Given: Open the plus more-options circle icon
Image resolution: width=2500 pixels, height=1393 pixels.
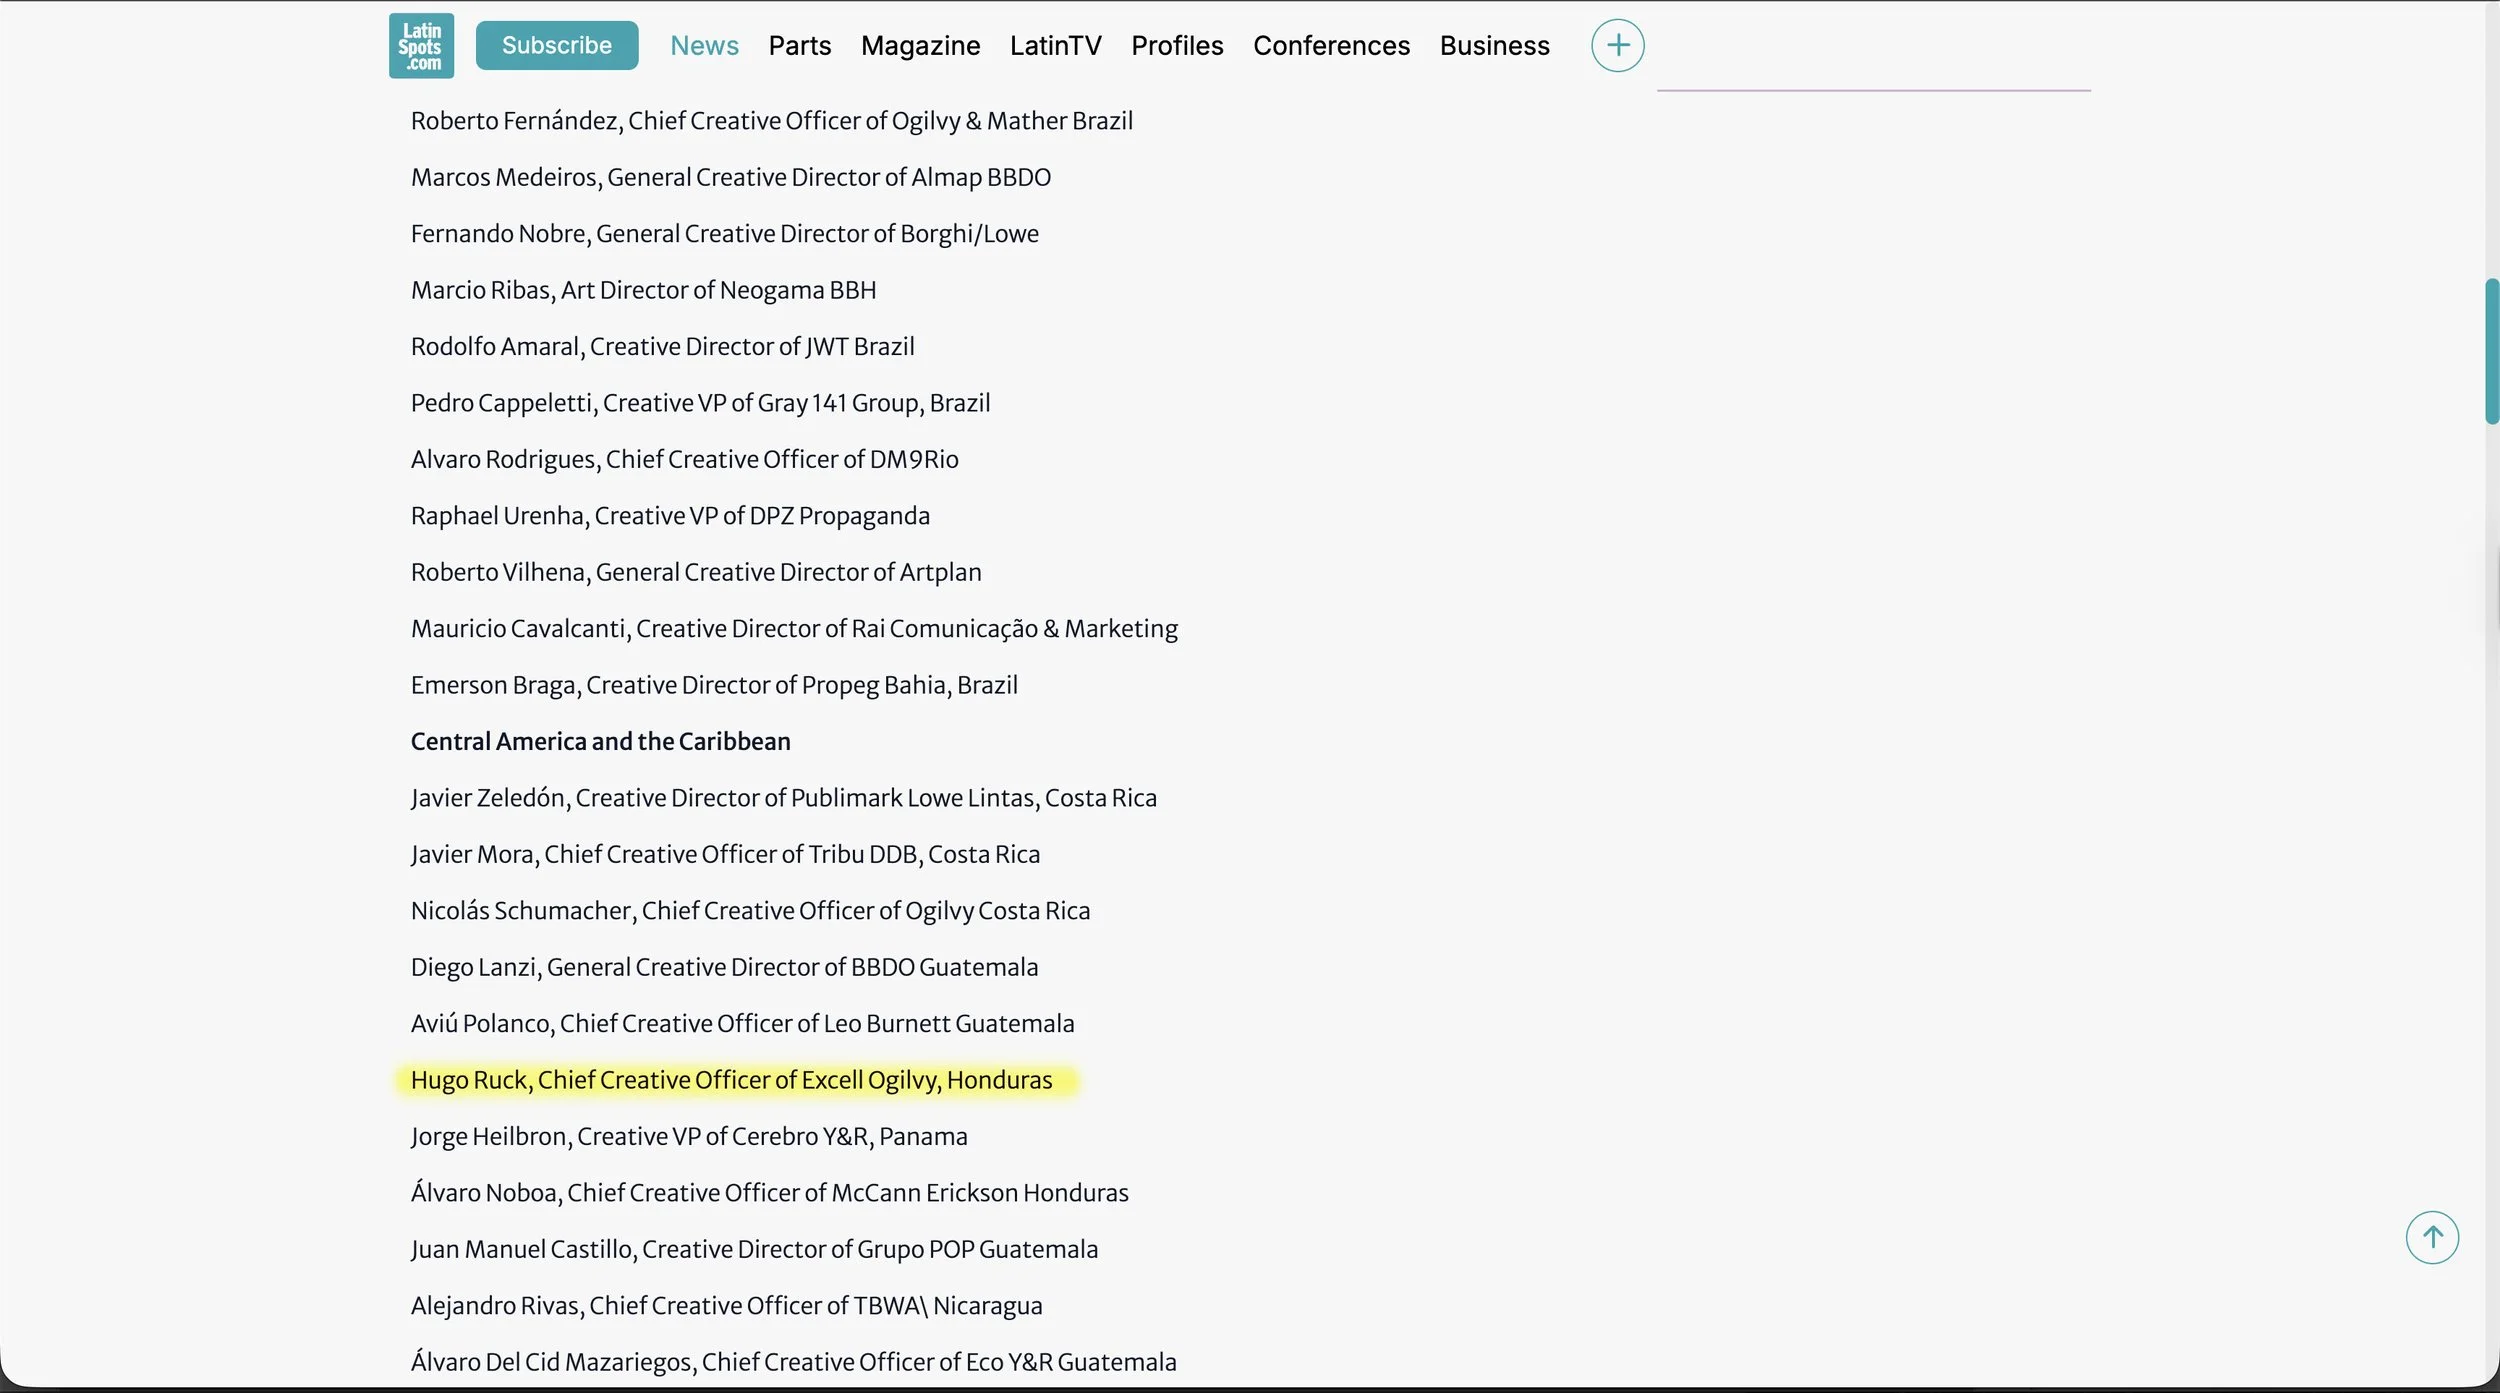Looking at the screenshot, I should coord(1617,45).
